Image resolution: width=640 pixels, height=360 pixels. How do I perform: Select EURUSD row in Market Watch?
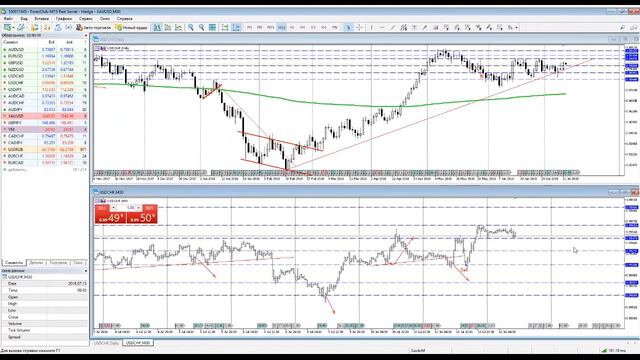(44, 56)
